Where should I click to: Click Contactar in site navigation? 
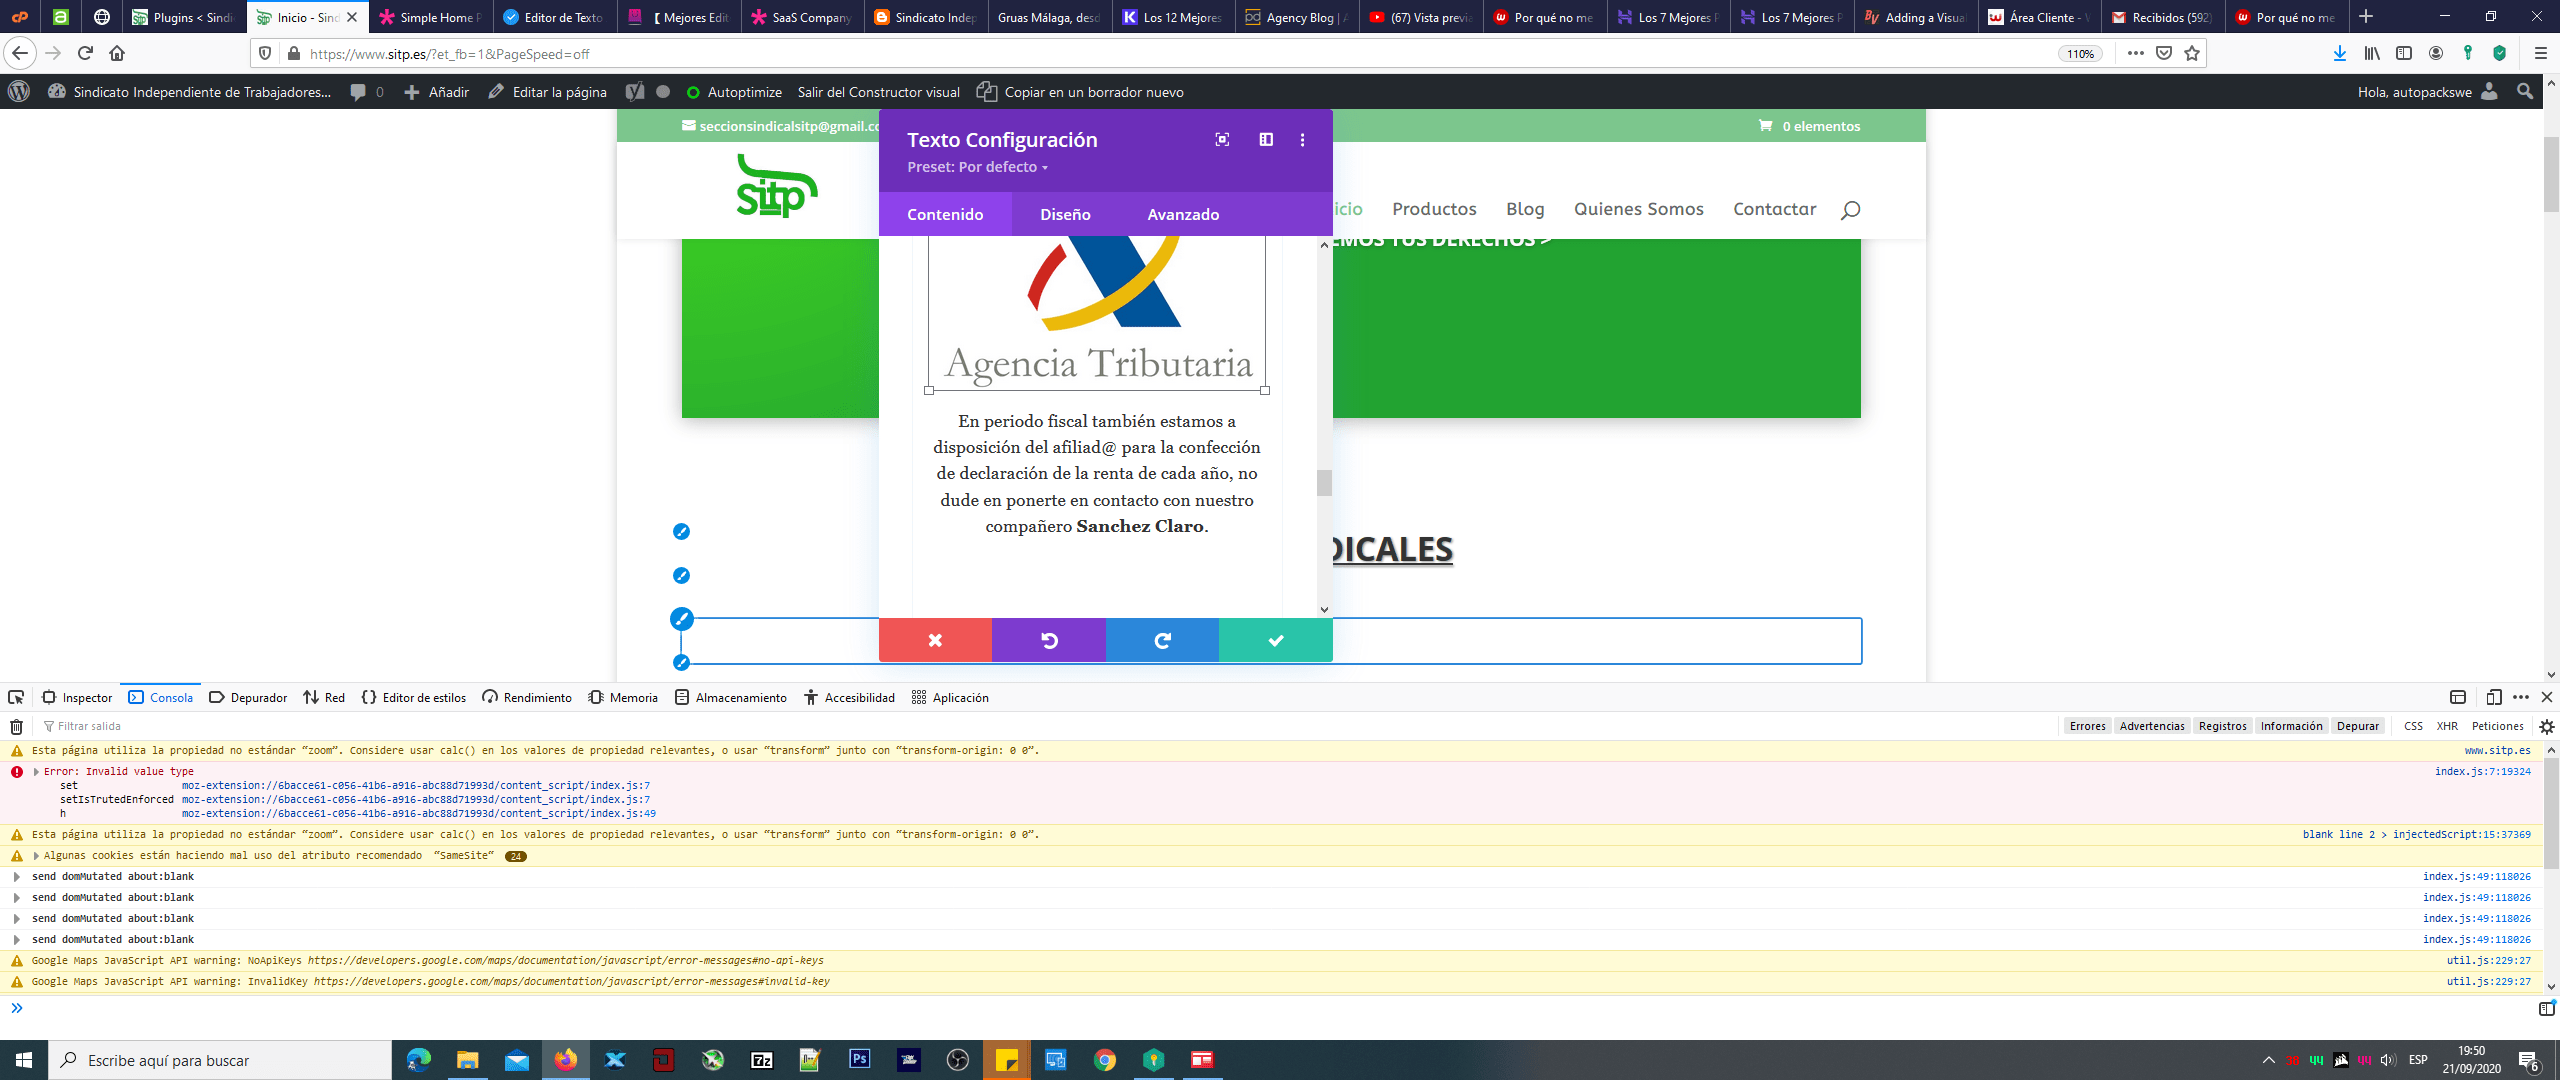pos(1774,209)
